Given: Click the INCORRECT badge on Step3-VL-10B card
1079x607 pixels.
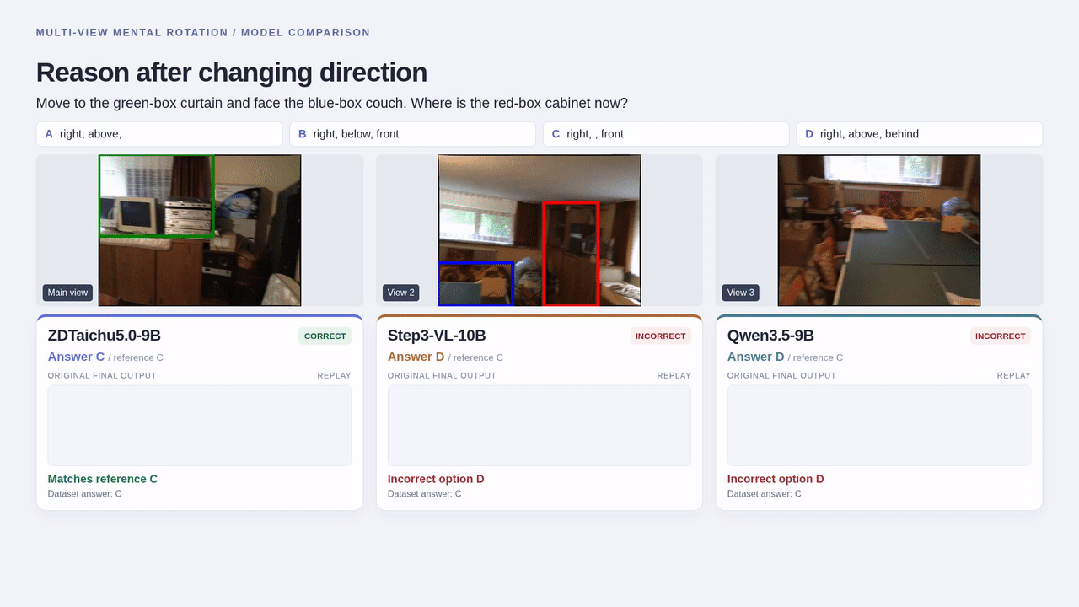Looking at the screenshot, I should pyautogui.click(x=661, y=336).
